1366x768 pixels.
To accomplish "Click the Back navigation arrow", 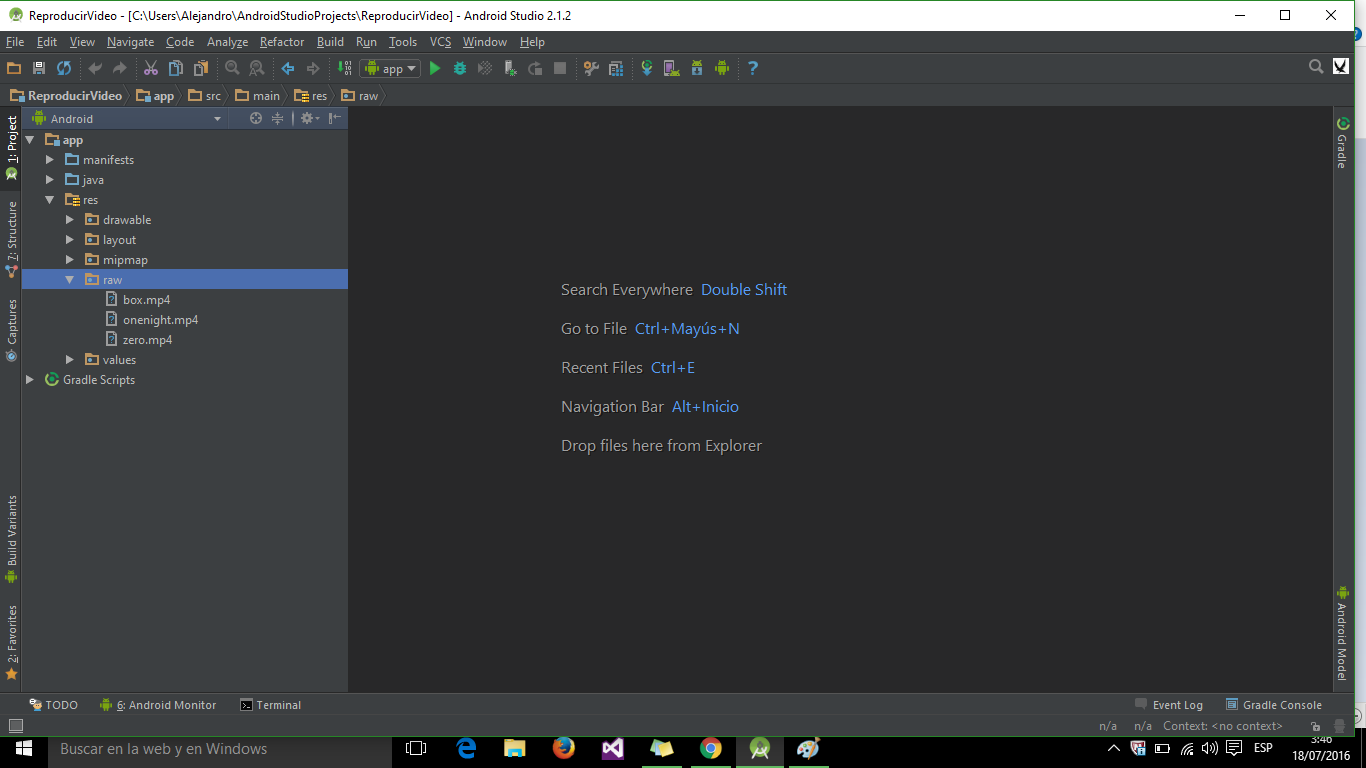I will coord(288,68).
